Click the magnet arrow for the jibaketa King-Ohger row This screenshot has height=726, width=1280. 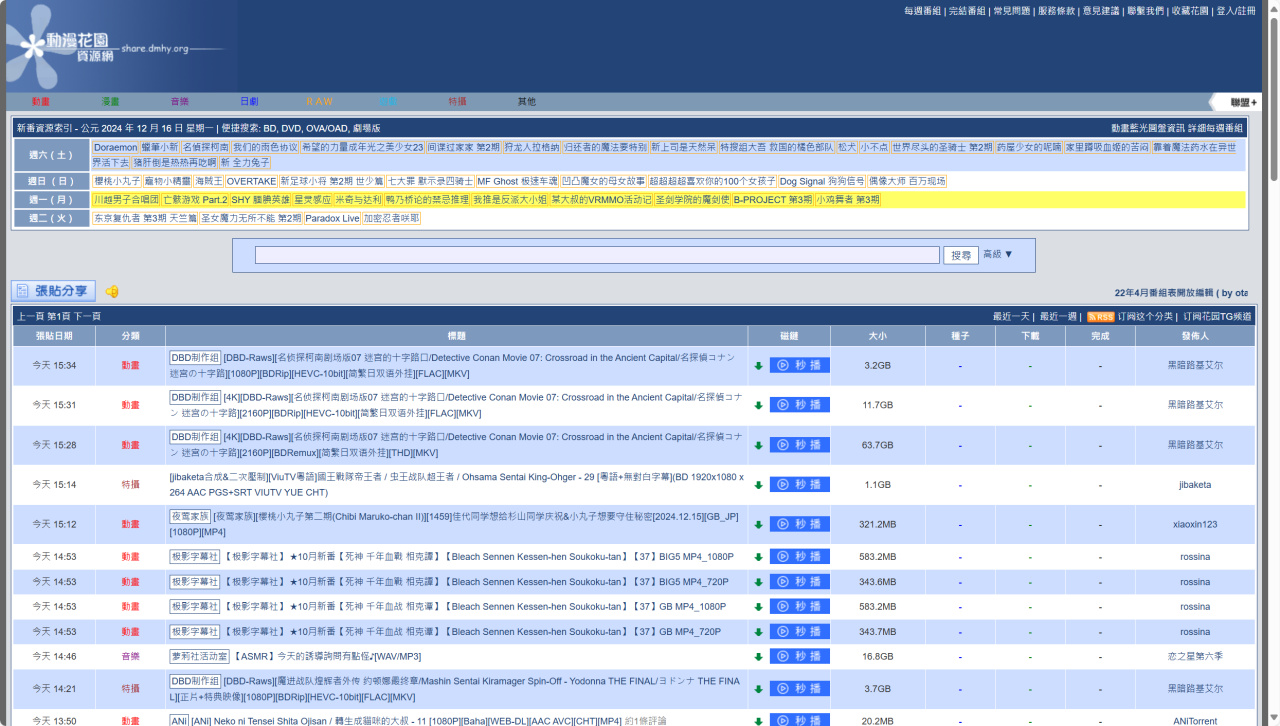758,486
